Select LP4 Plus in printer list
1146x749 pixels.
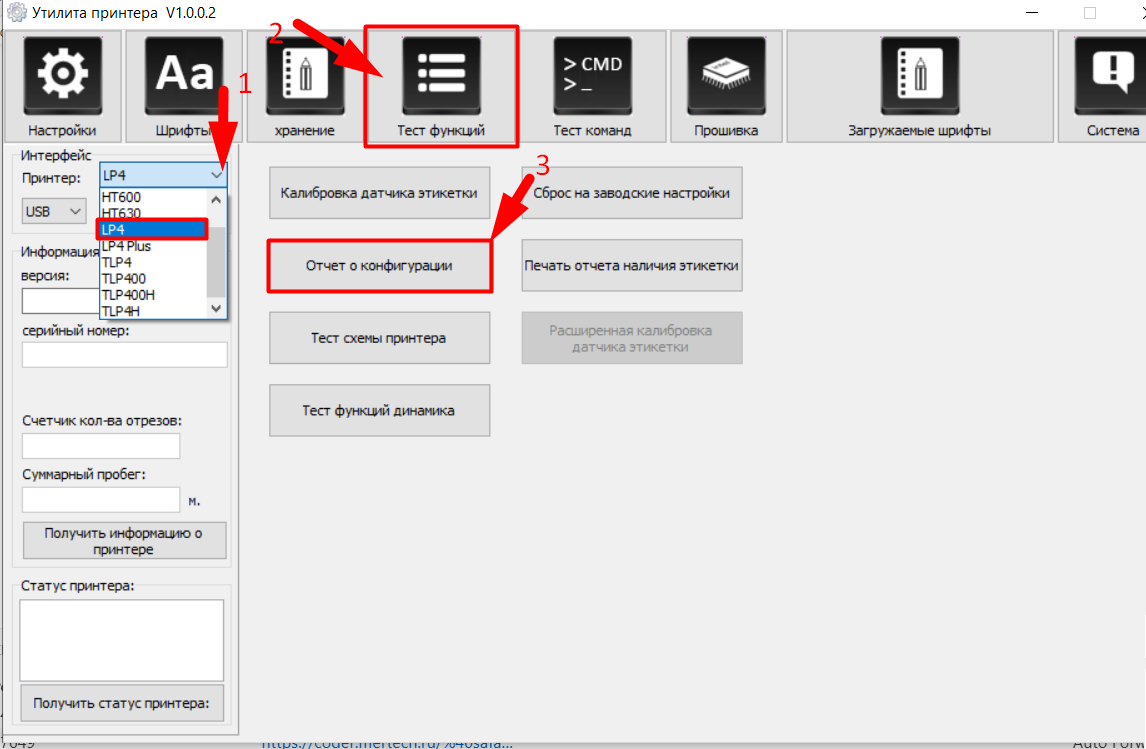pyautogui.click(x=126, y=246)
